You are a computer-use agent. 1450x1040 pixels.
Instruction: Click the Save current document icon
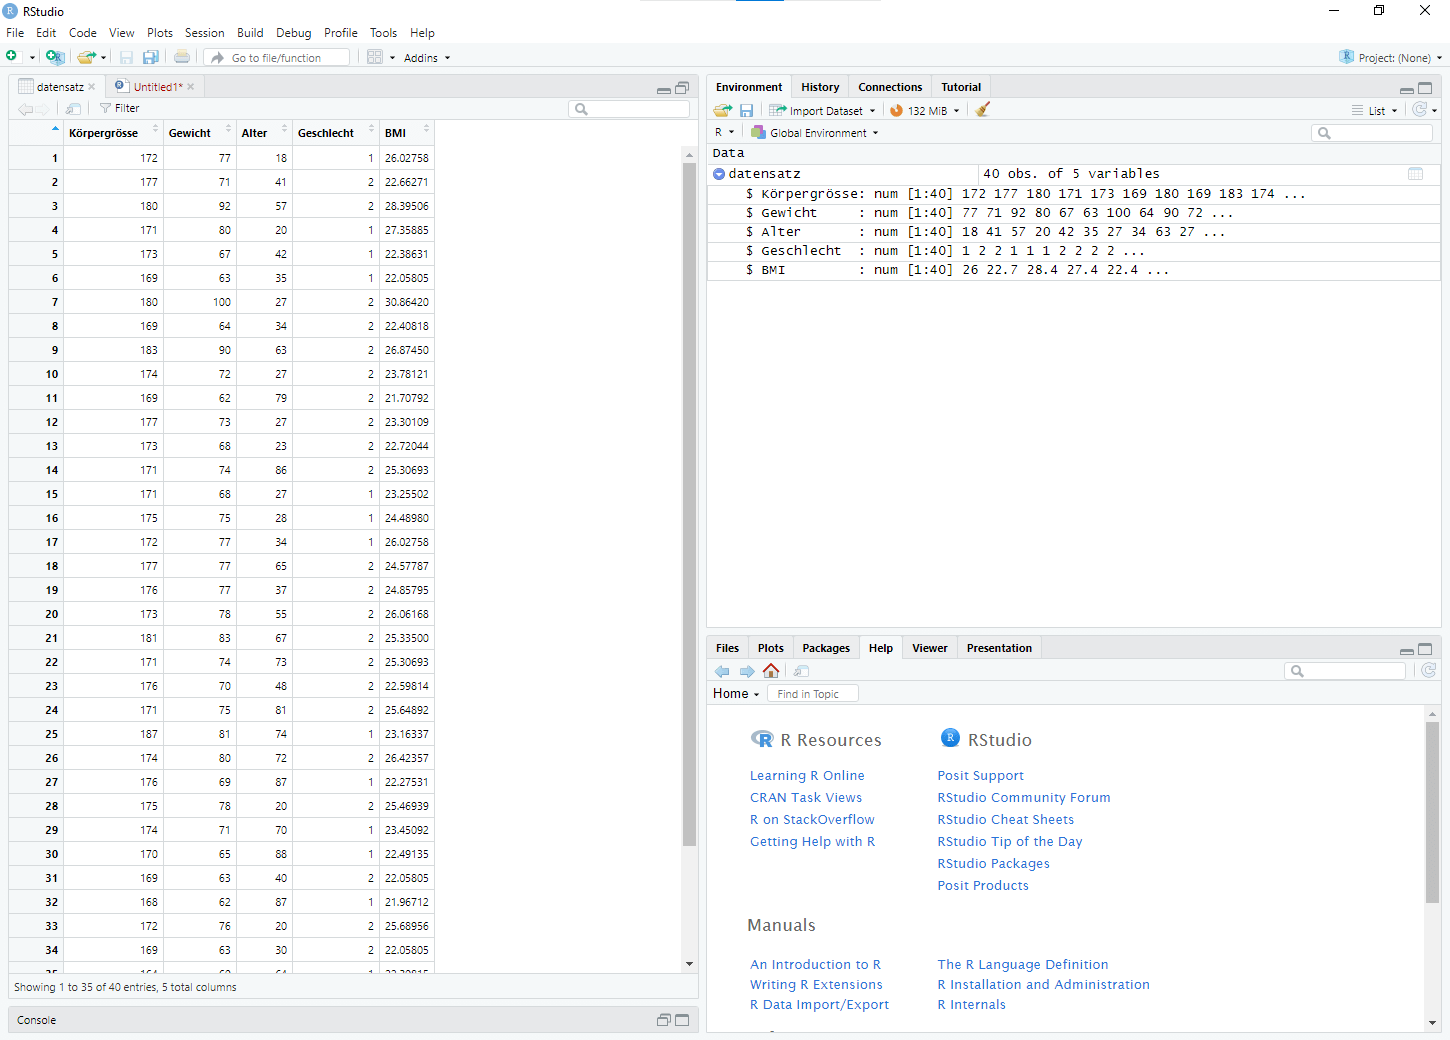[x=126, y=57]
